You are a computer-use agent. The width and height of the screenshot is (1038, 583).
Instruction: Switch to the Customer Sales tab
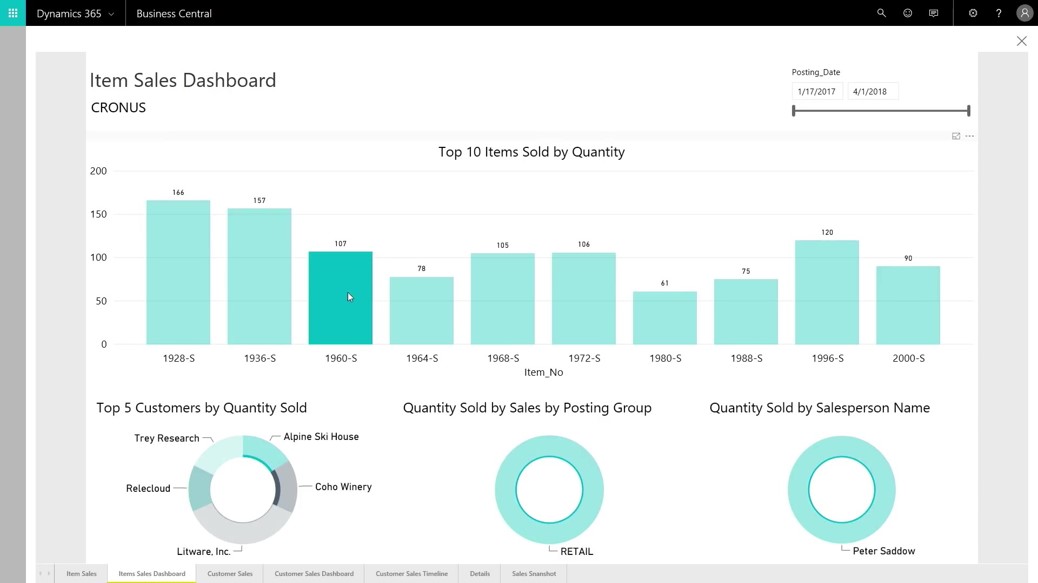point(230,574)
